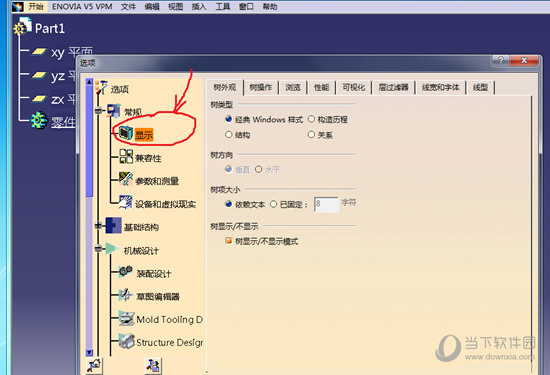Switch to the 浏览 tab
Image resolution: width=550 pixels, height=375 pixels.
[293, 87]
